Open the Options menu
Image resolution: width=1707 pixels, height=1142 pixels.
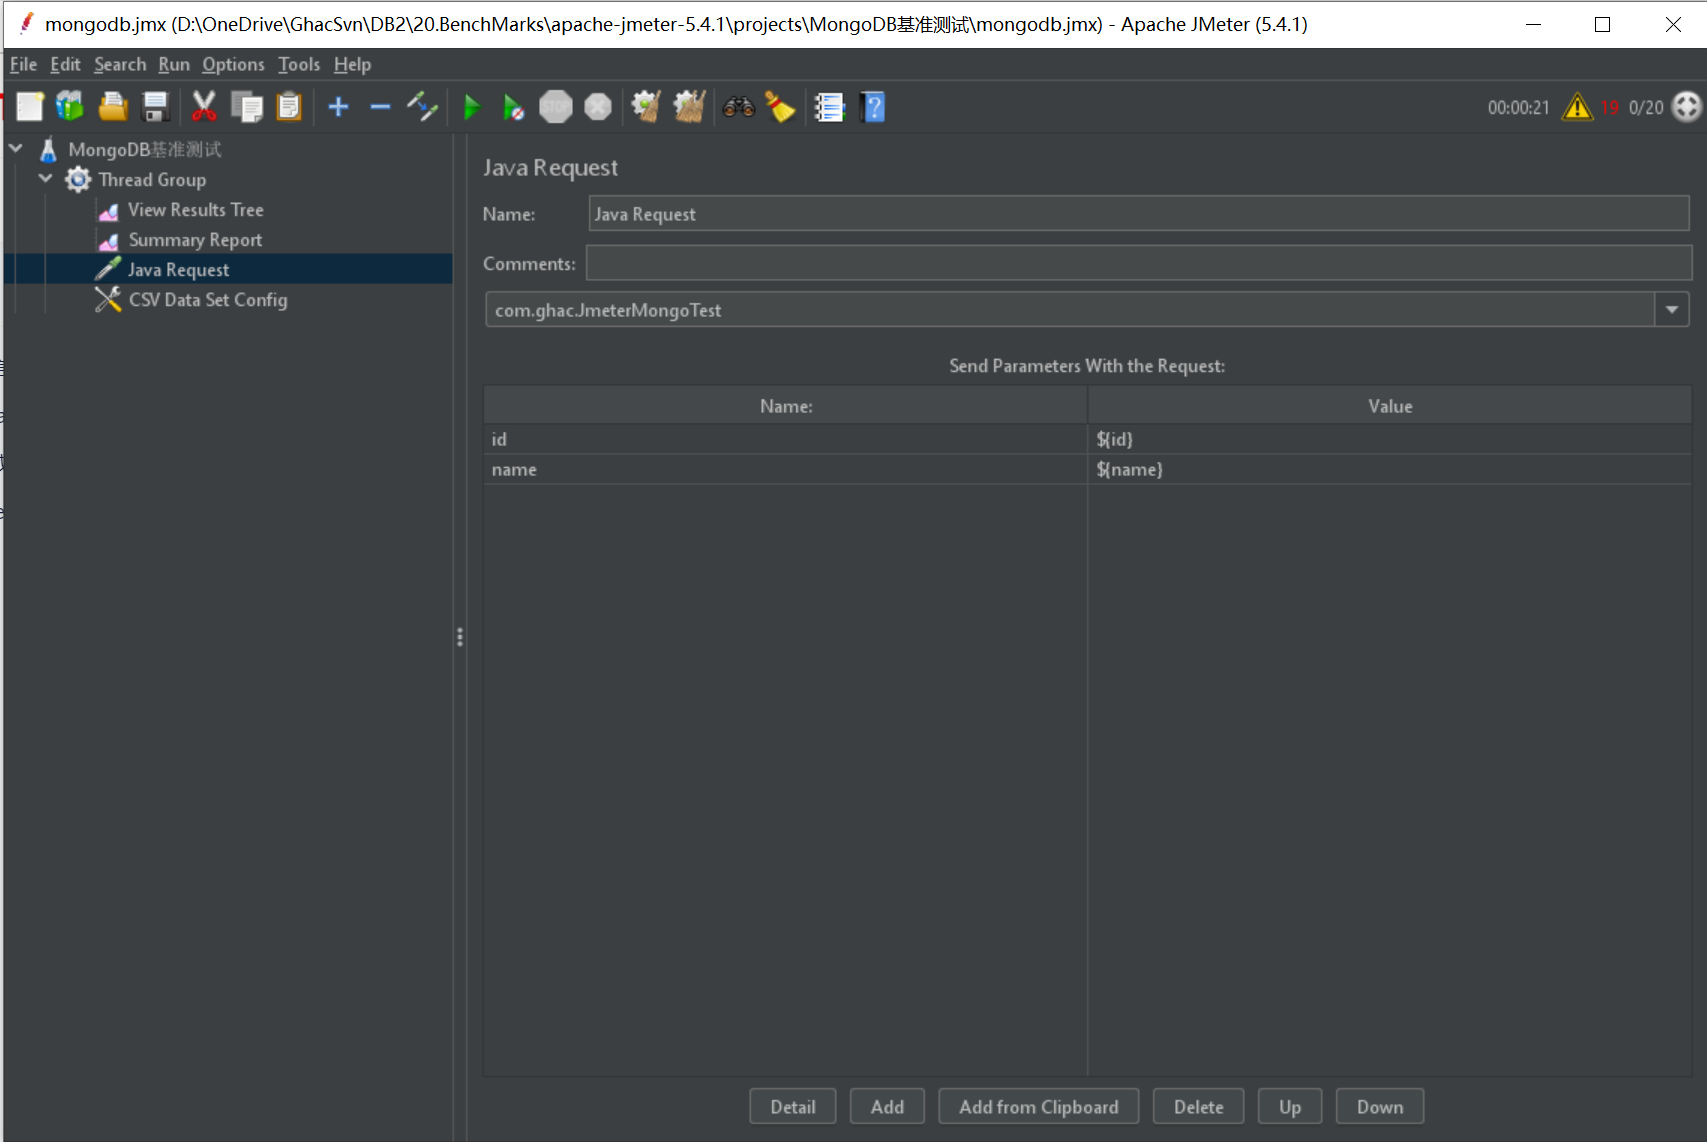click(233, 64)
